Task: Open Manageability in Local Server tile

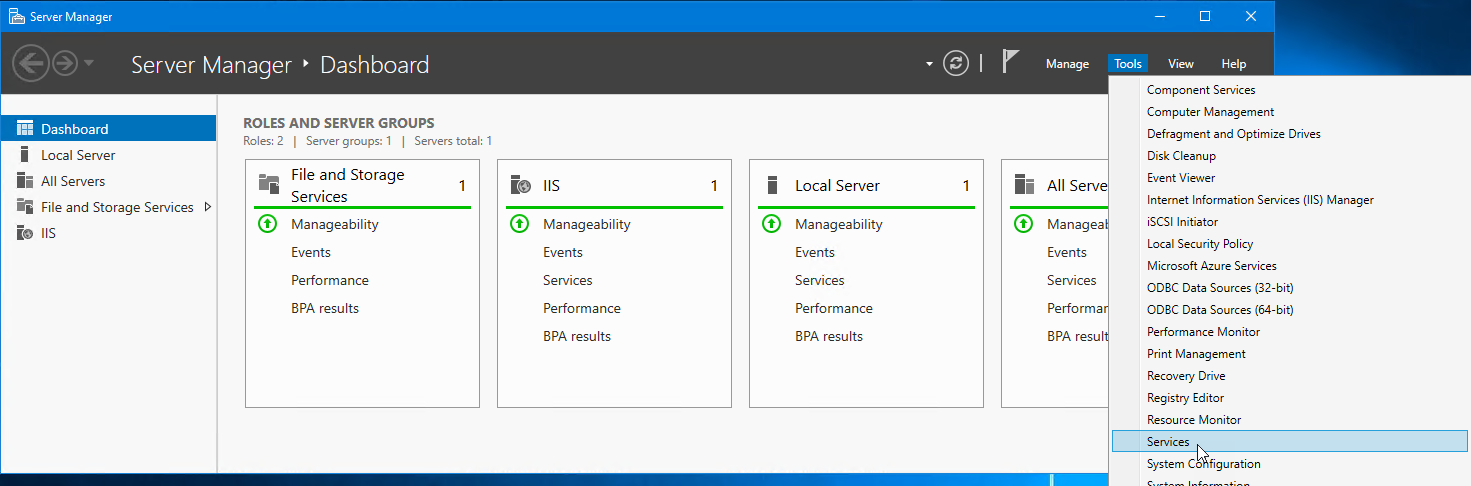Action: click(839, 224)
